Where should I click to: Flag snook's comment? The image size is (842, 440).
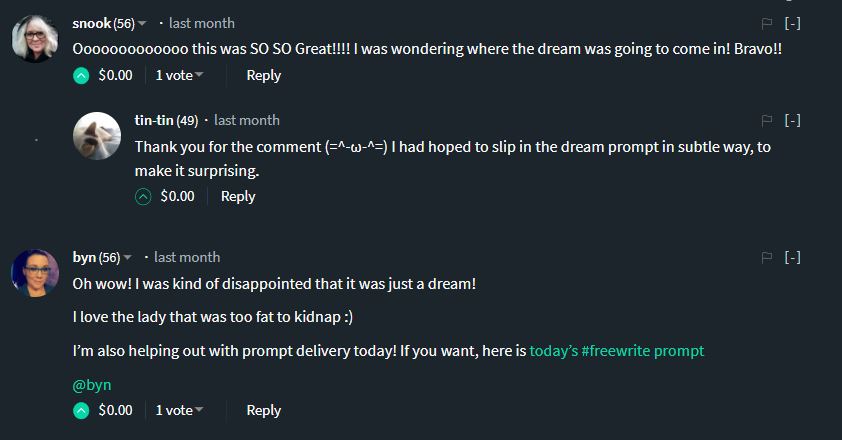point(767,23)
